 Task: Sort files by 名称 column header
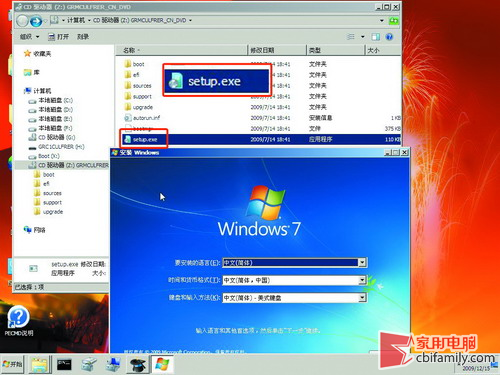(x=182, y=50)
